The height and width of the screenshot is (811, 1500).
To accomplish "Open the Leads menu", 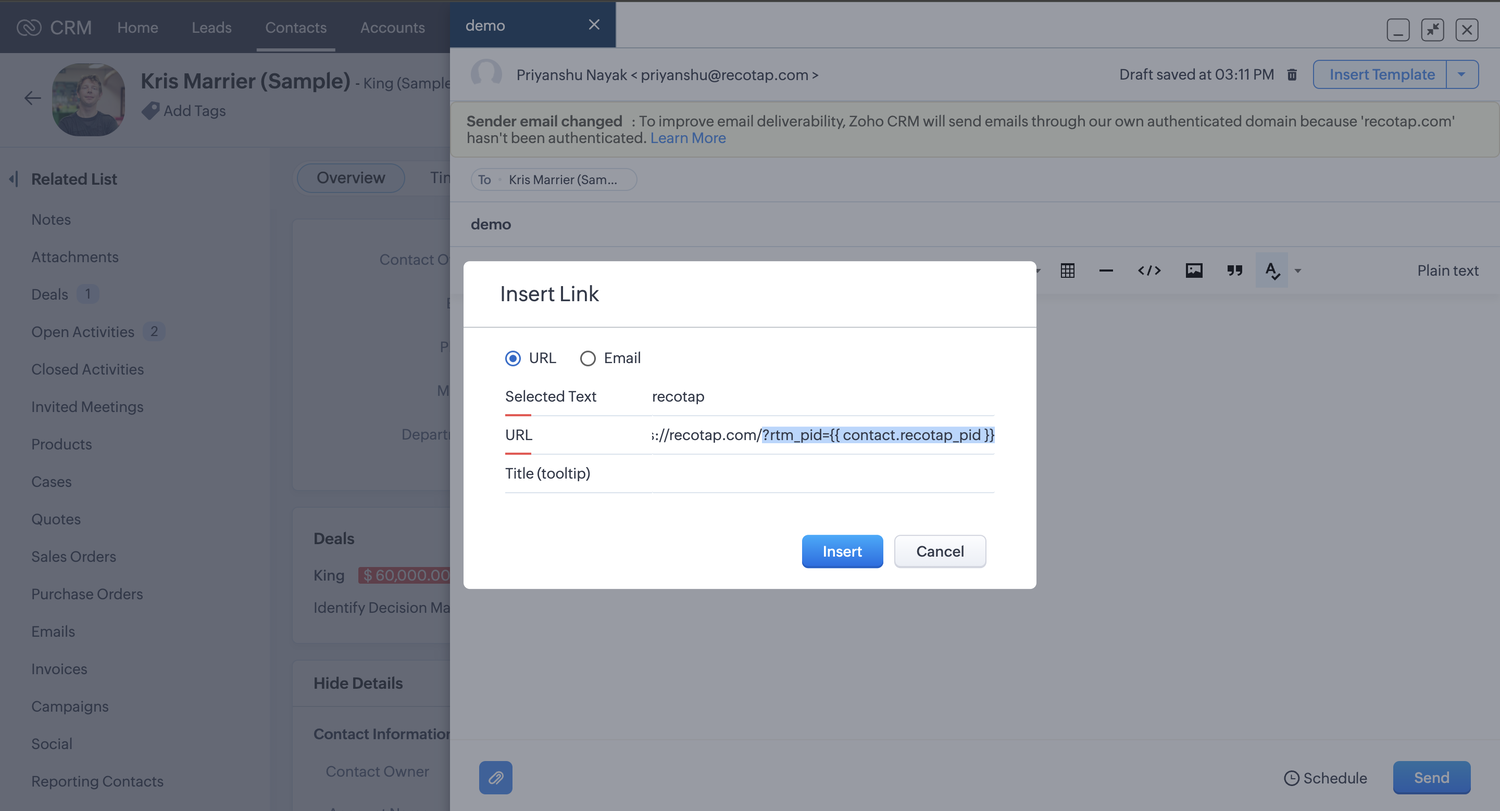I will click(x=212, y=27).
